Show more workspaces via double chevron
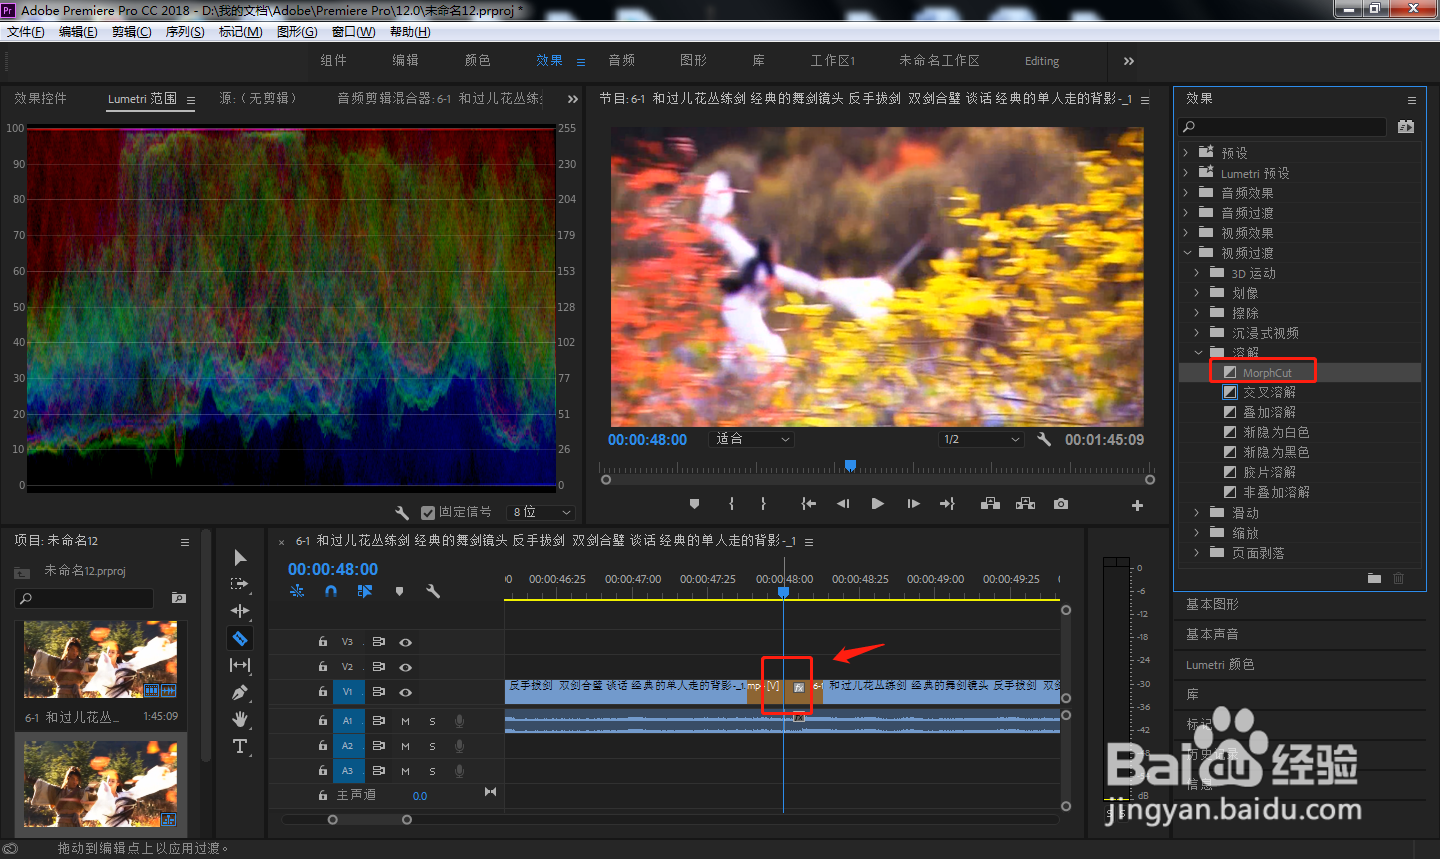 1129,61
